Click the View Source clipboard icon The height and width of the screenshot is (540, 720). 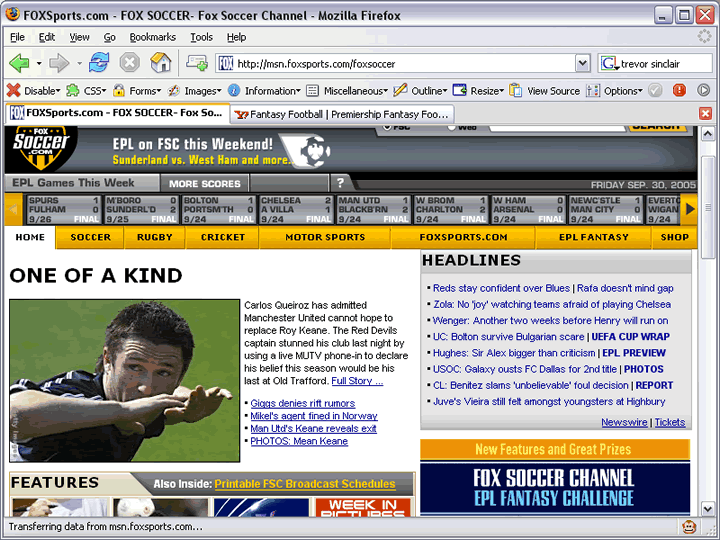(516, 90)
